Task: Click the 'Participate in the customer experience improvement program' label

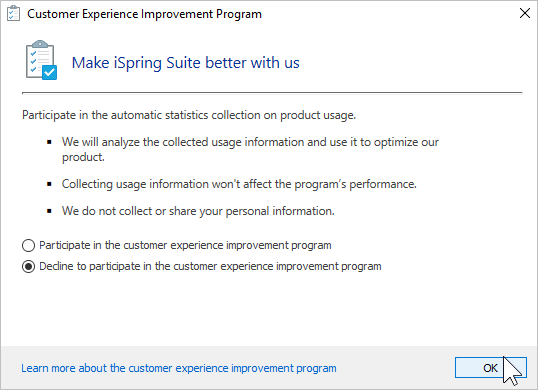Action: point(185,245)
